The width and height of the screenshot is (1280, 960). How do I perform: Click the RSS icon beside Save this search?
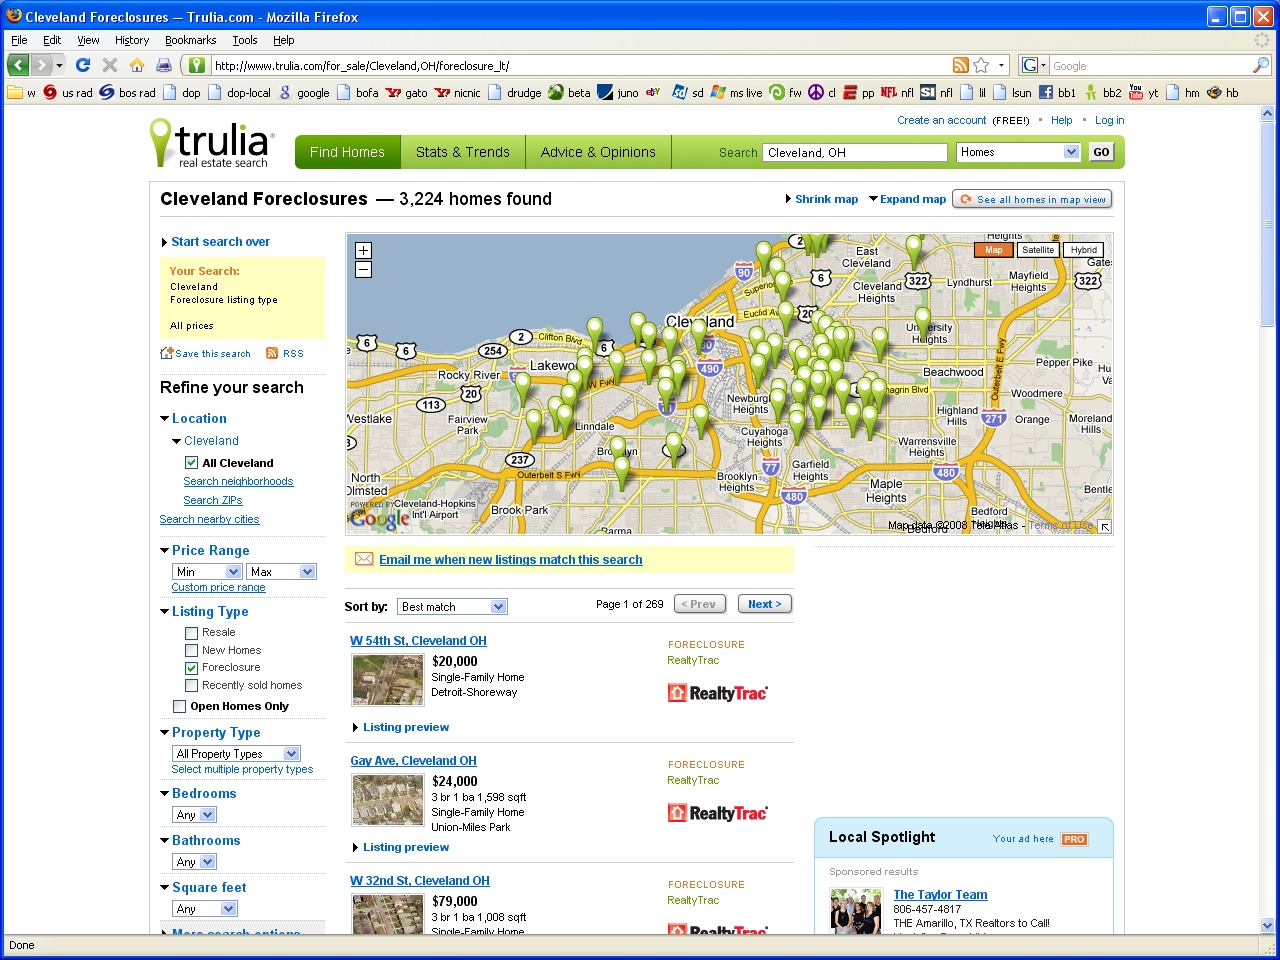pos(272,353)
